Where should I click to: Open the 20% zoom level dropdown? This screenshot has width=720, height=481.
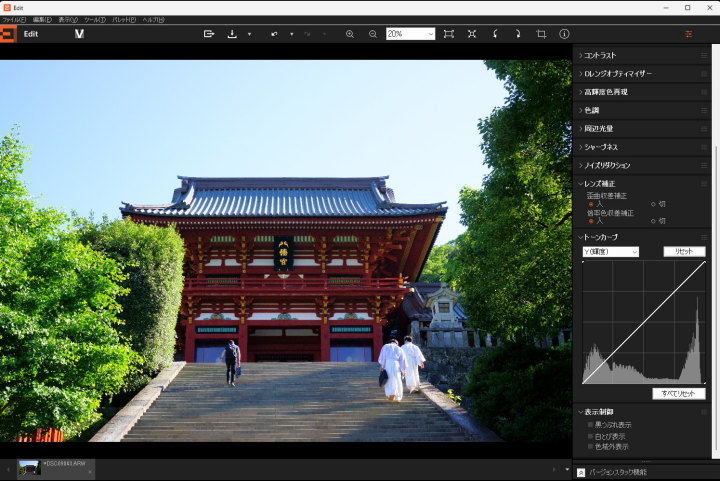click(x=410, y=34)
